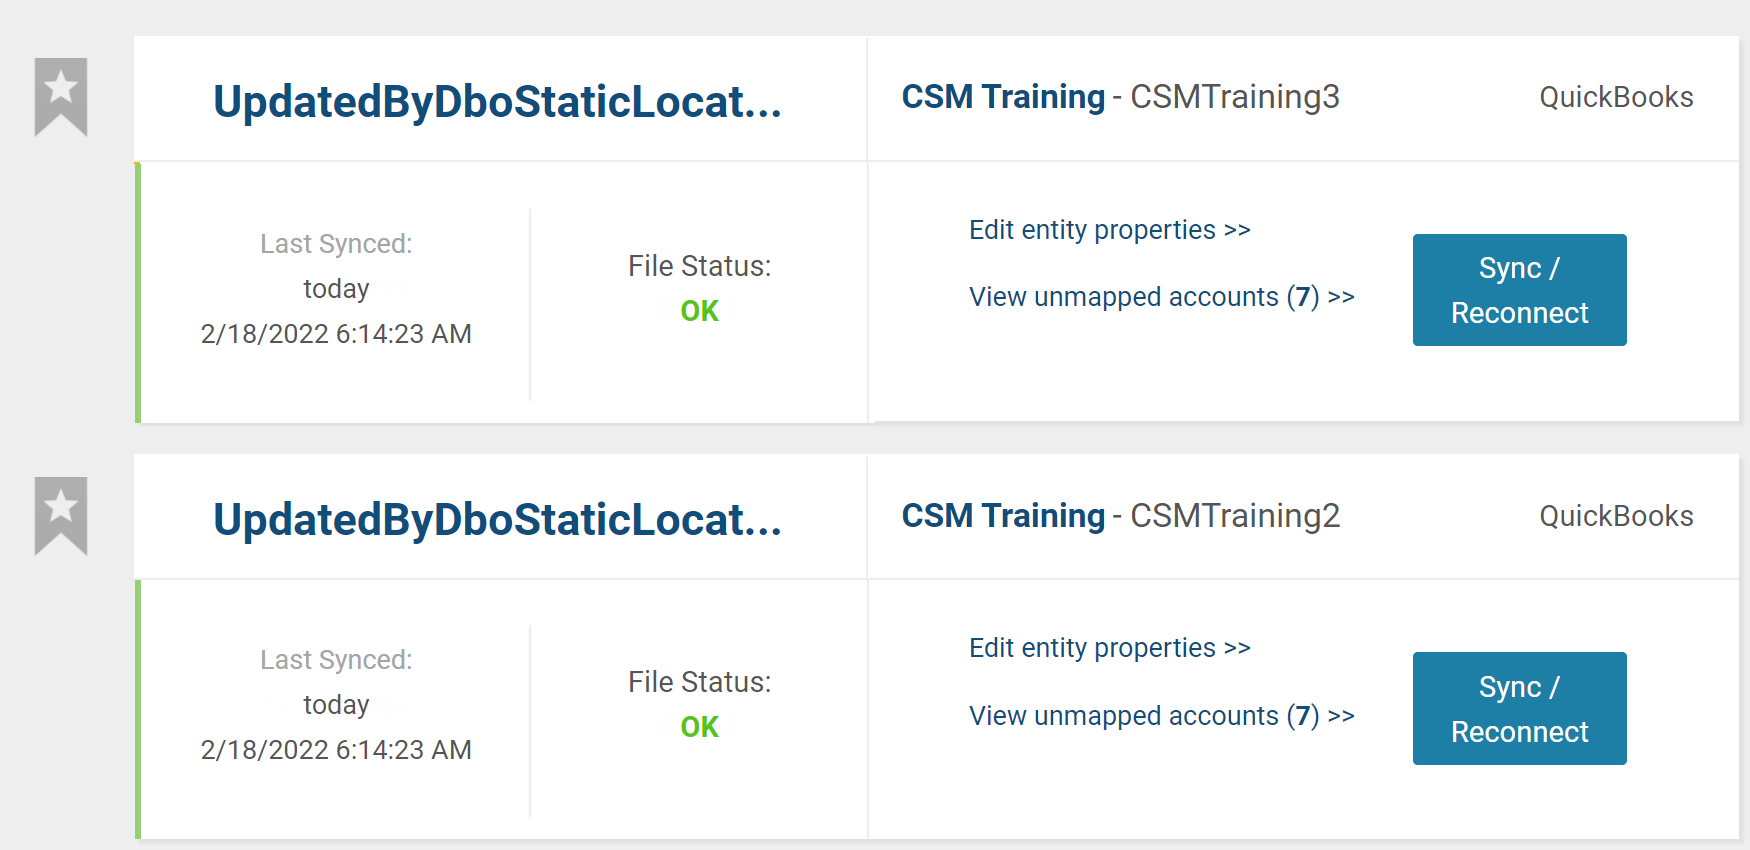1750x850 pixels.
Task: Select the CSMTraining3 company name text
Action: [1235, 97]
